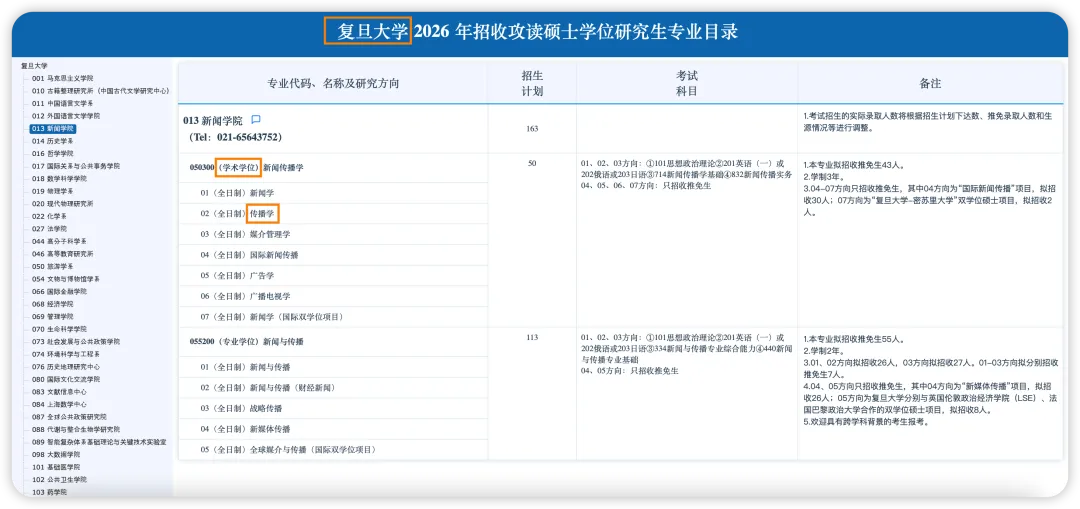Screen dimensions: 1080x509
Task: Open 014 历史学系 in the sidebar
Action: (52, 141)
